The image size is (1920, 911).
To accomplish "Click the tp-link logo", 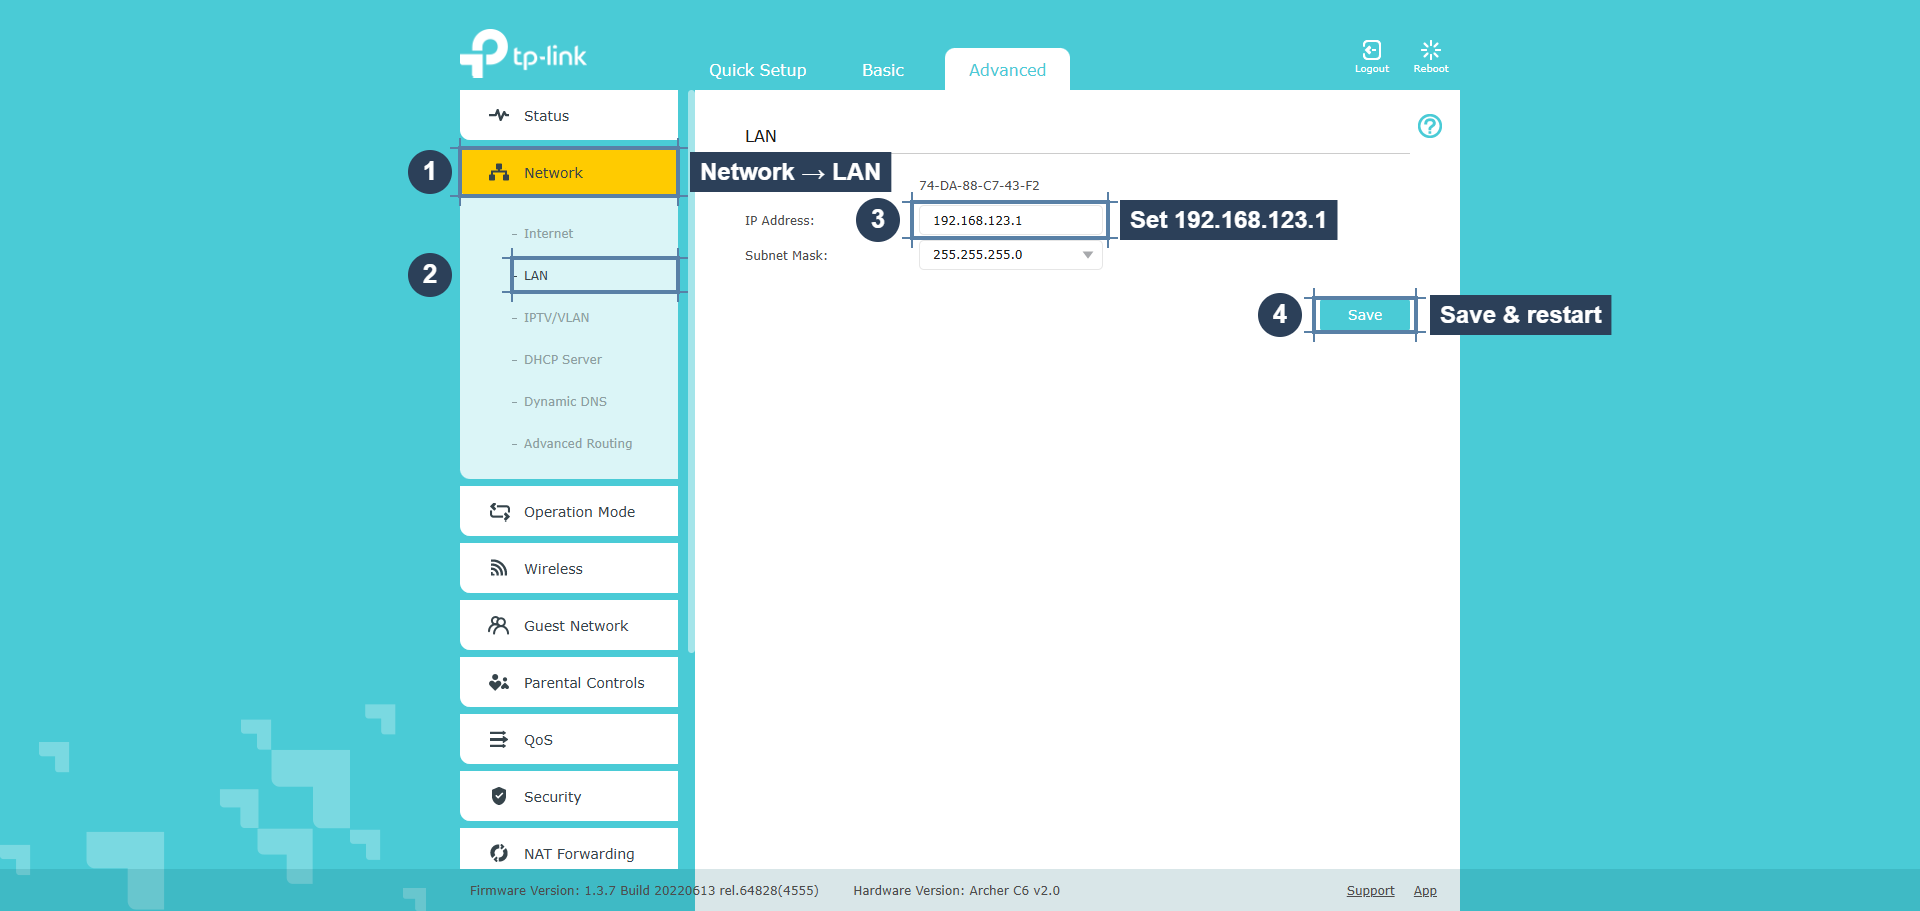I will click(x=523, y=54).
